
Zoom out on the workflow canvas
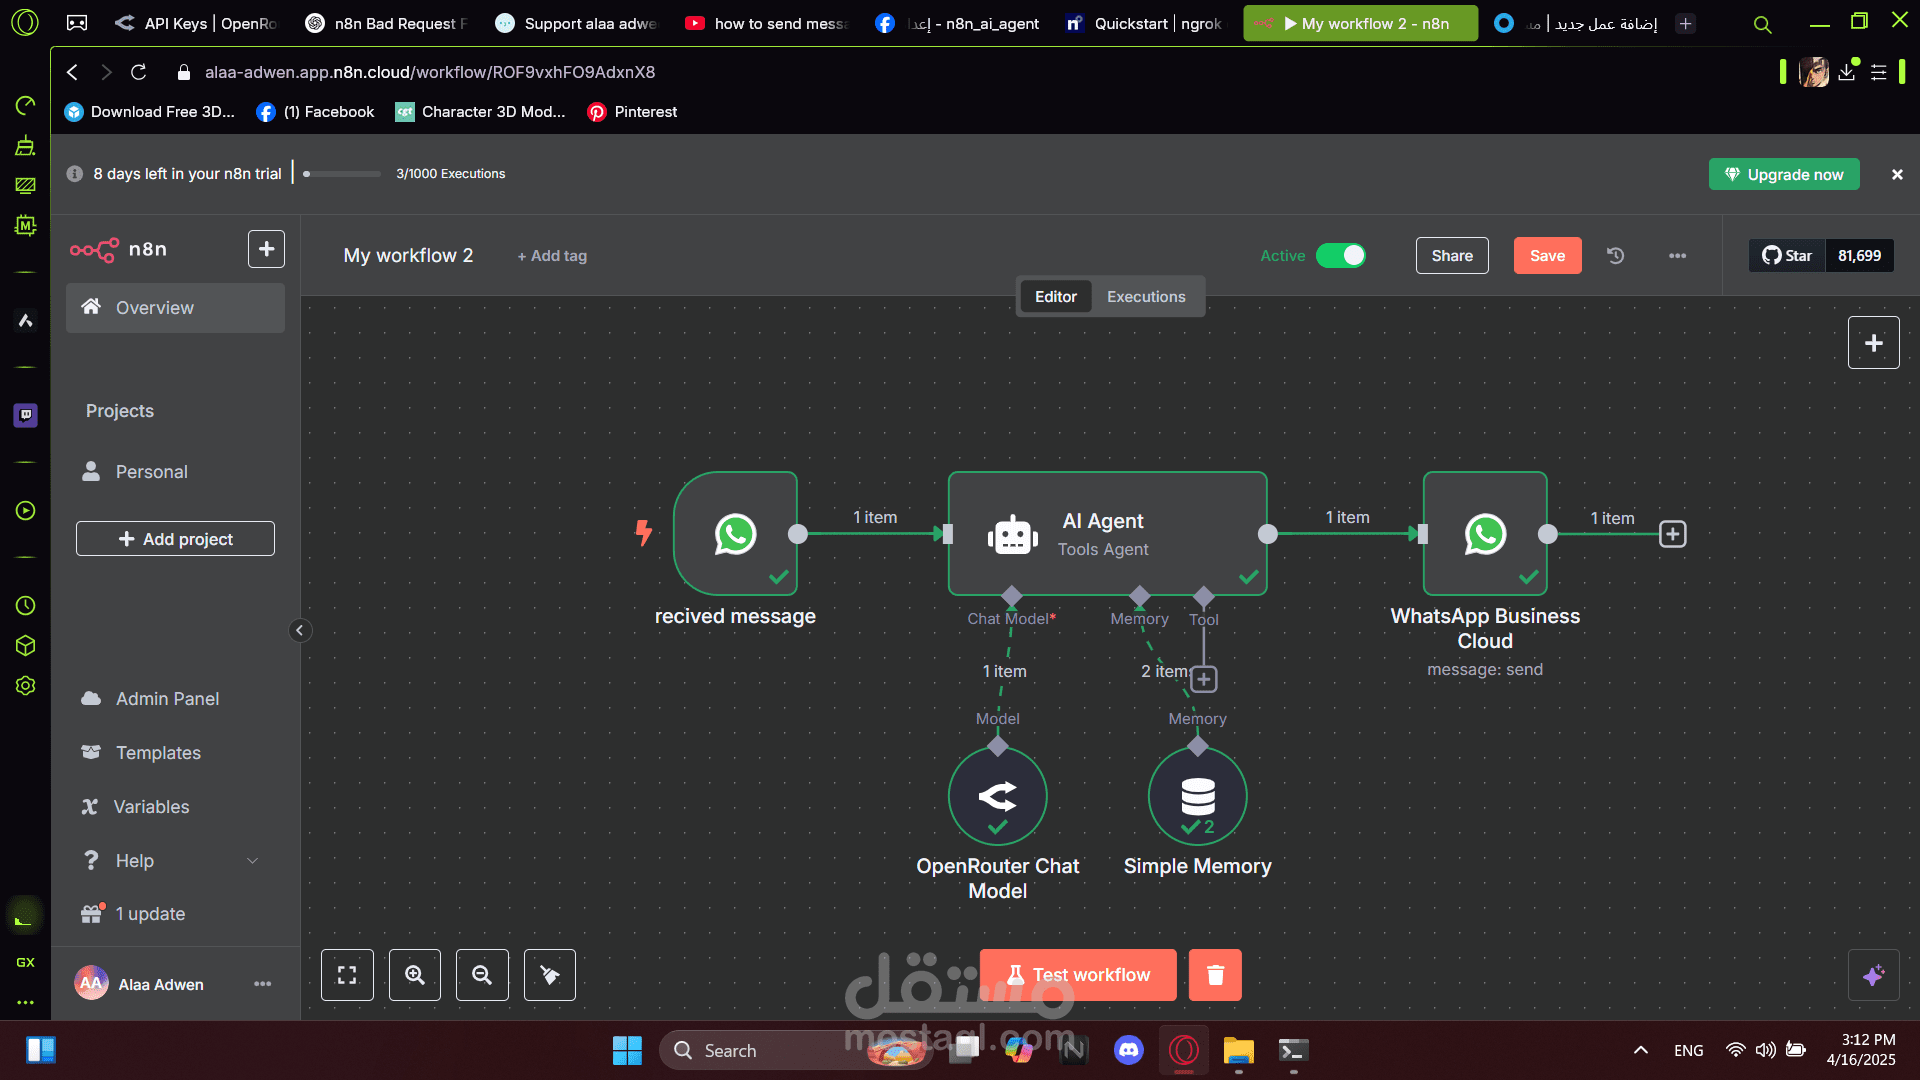point(482,975)
